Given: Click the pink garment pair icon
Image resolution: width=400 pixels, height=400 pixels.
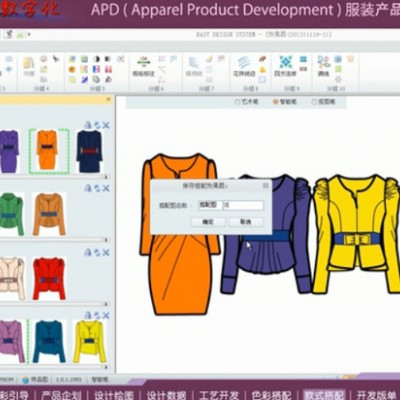Looking at the screenshot, I should pos(108,69).
